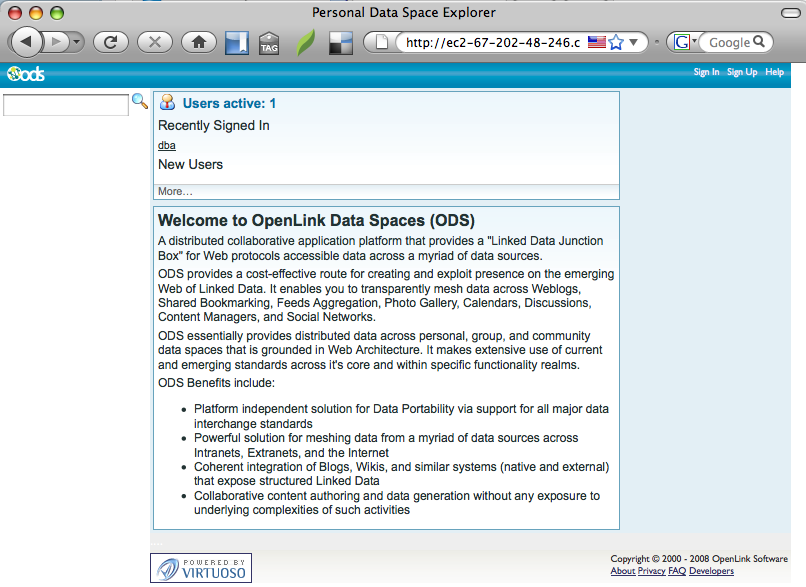Click More… under New Users
This screenshot has width=806, height=587.
click(x=175, y=191)
